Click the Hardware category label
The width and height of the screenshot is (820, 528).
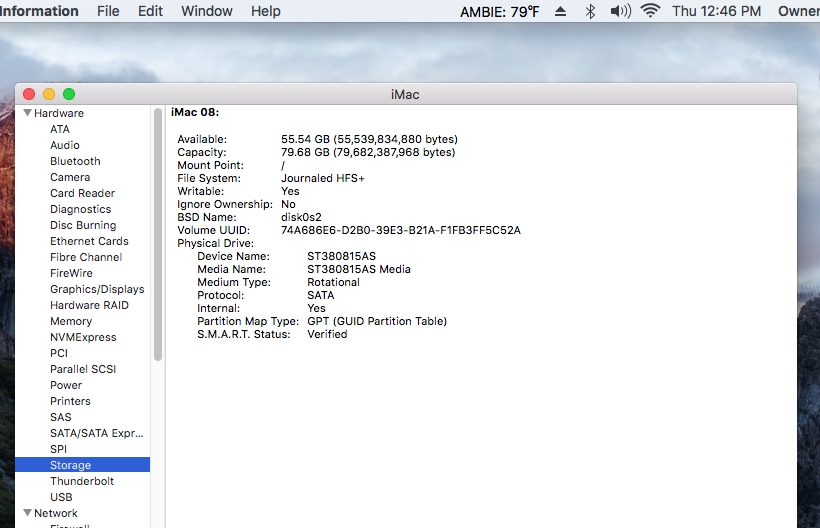coord(59,113)
